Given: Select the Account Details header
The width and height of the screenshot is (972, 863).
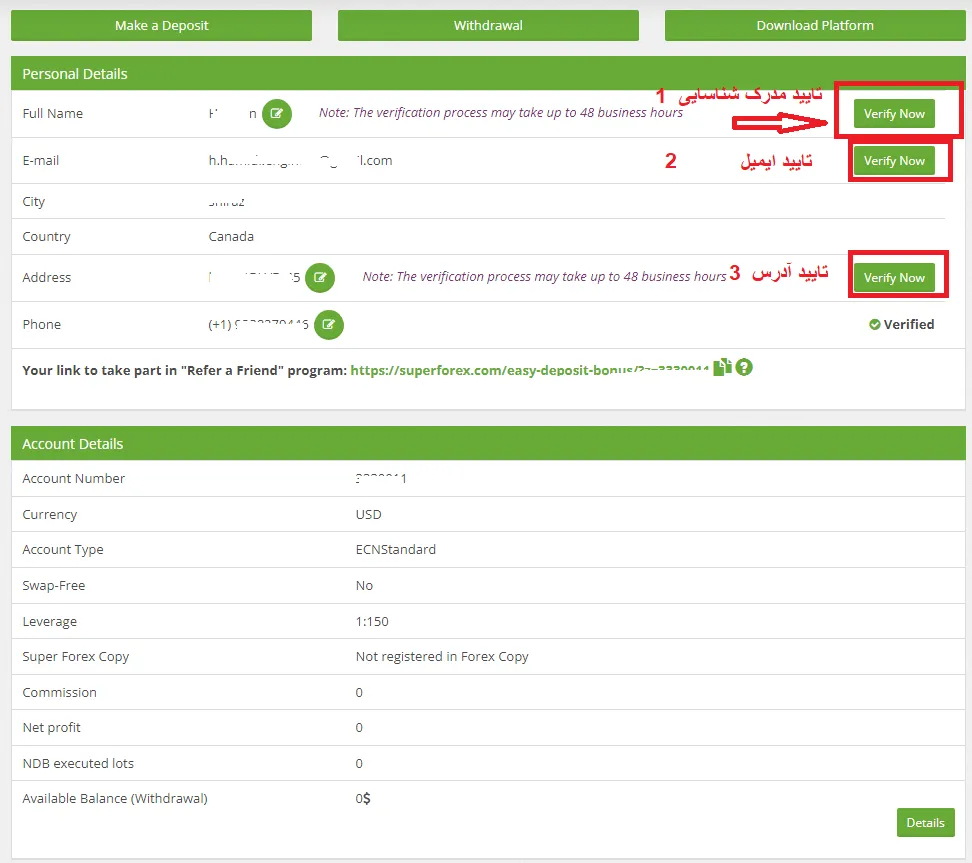Looking at the screenshot, I should 70,443.
